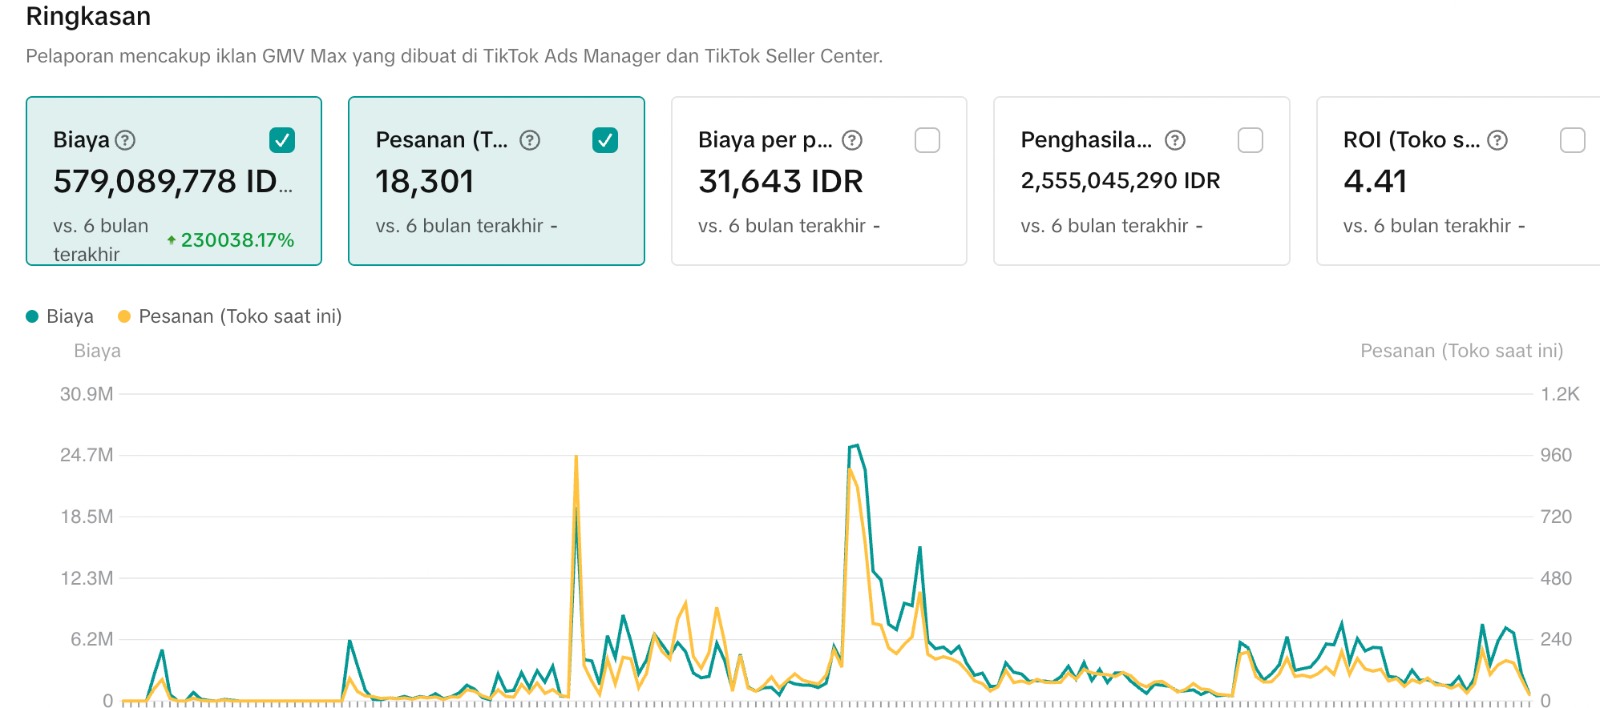The image size is (1600, 708).
Task: Click the Pelaporan mencakup iklan GMV Max description
Action: point(454,56)
